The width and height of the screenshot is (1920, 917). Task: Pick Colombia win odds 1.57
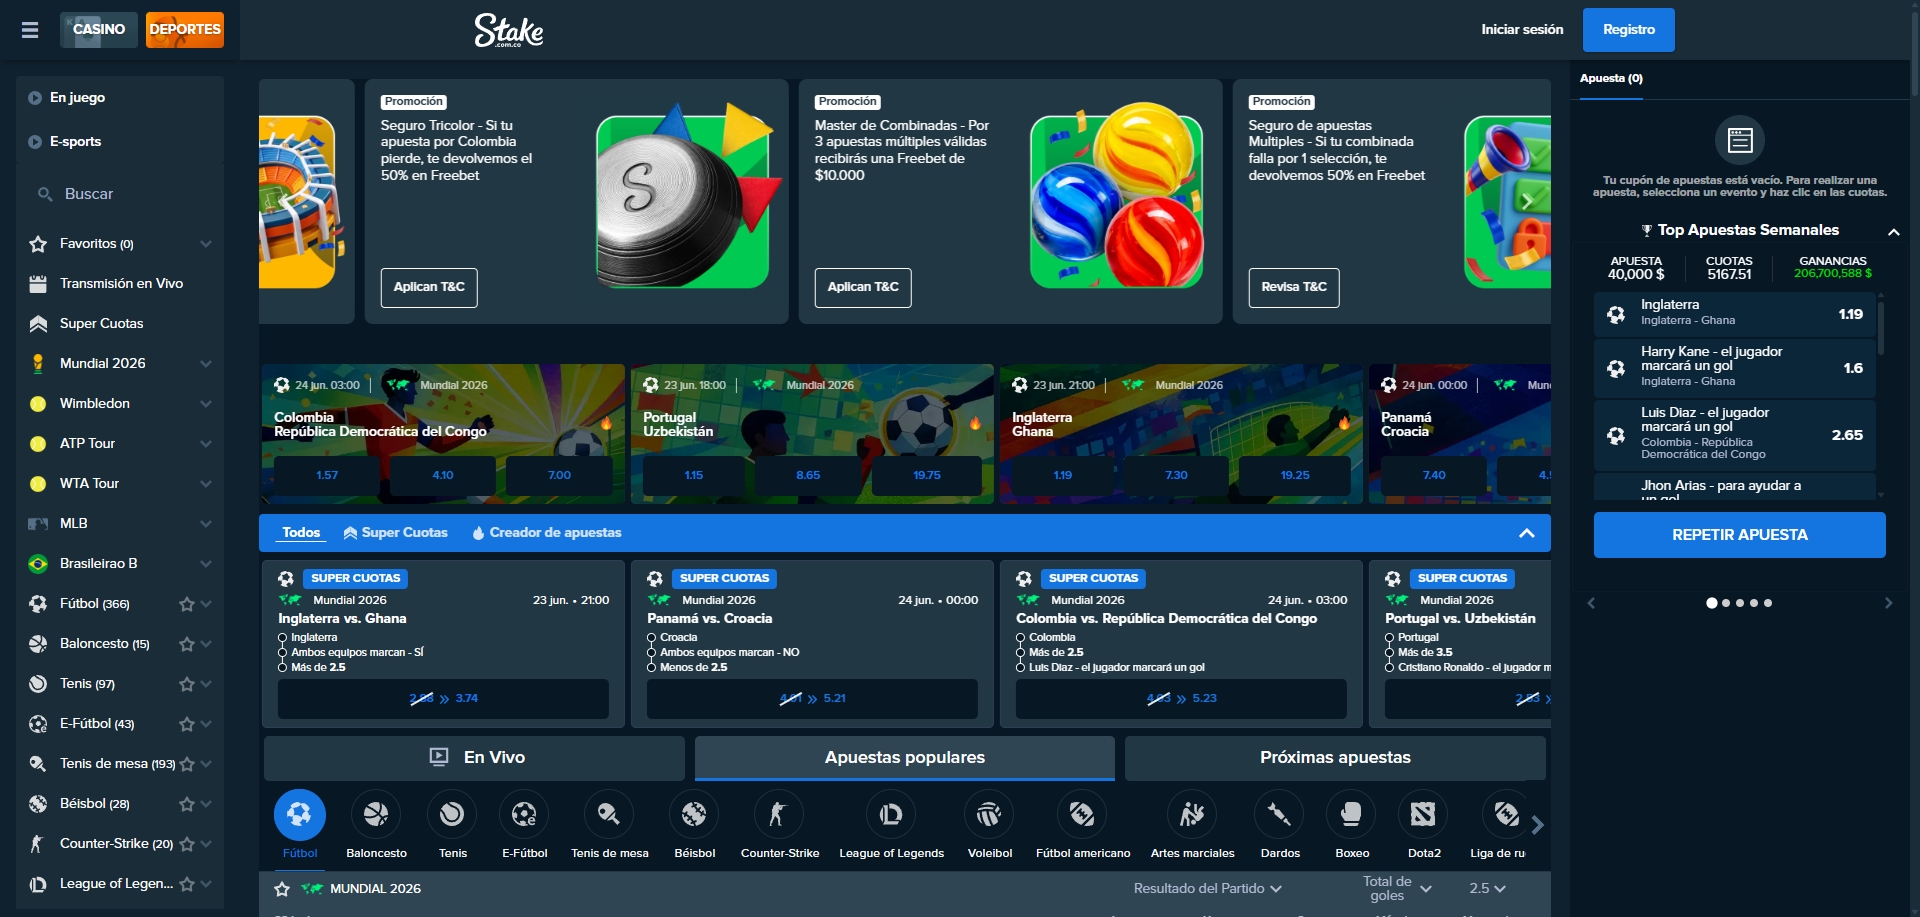click(327, 476)
